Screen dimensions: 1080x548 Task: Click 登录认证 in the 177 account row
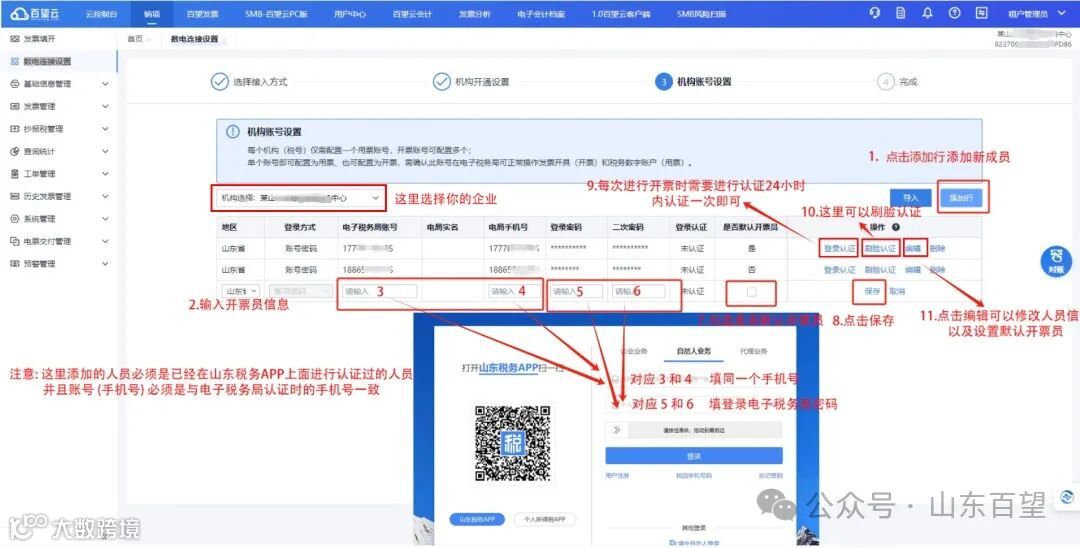coord(839,249)
